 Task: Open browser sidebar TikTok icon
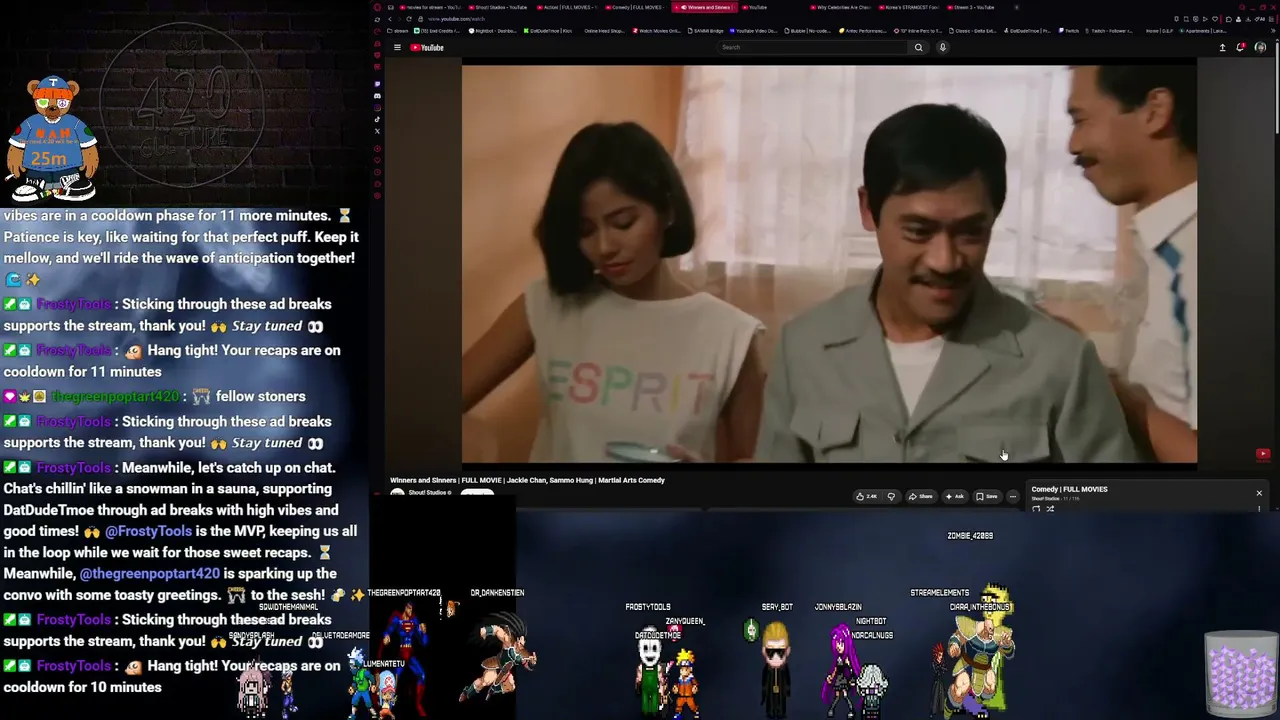coord(377,120)
